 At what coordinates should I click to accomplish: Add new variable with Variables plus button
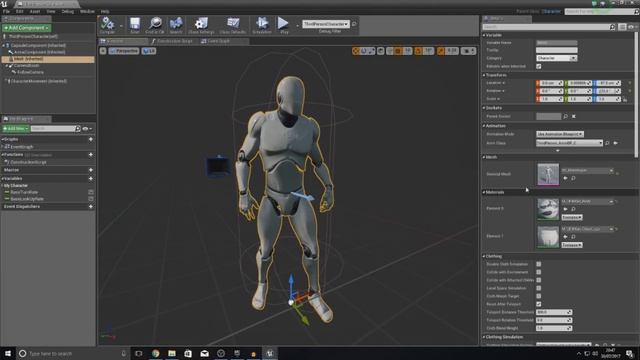click(91, 178)
